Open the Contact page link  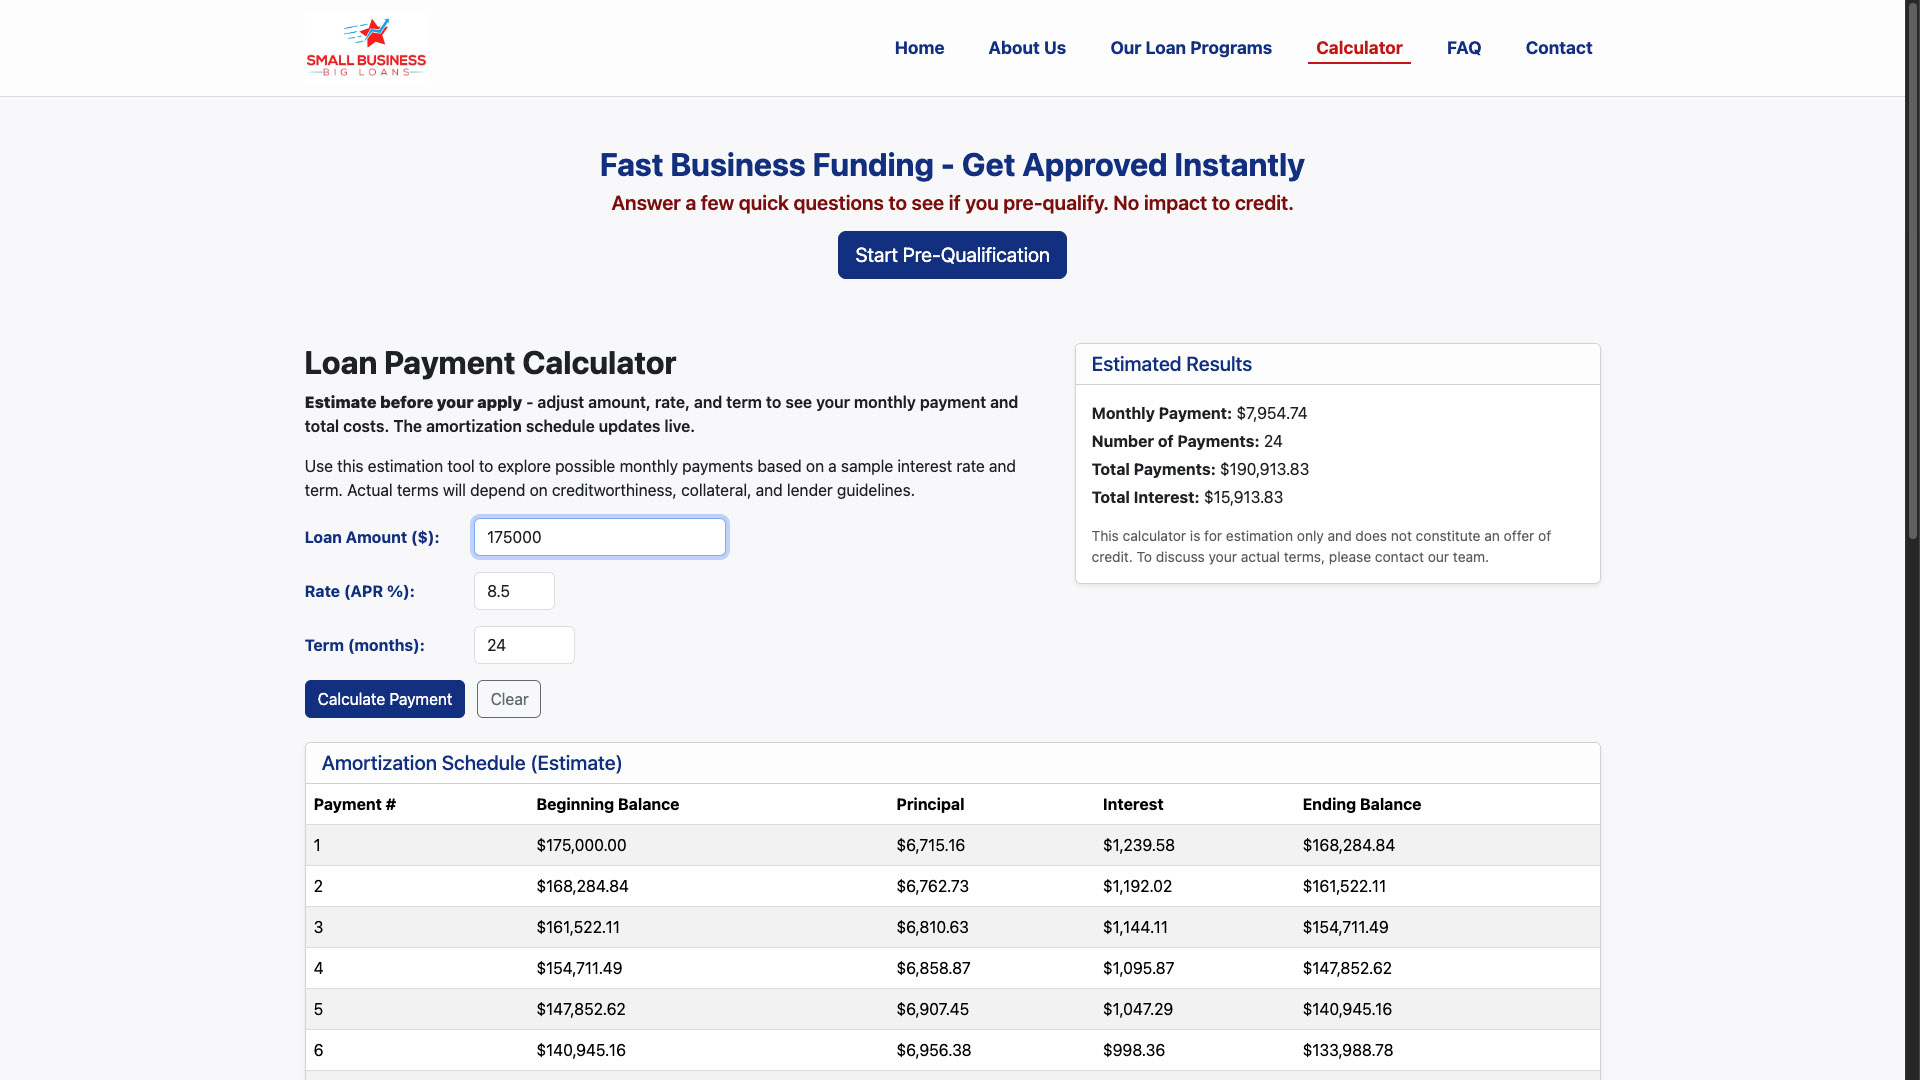[1558, 48]
